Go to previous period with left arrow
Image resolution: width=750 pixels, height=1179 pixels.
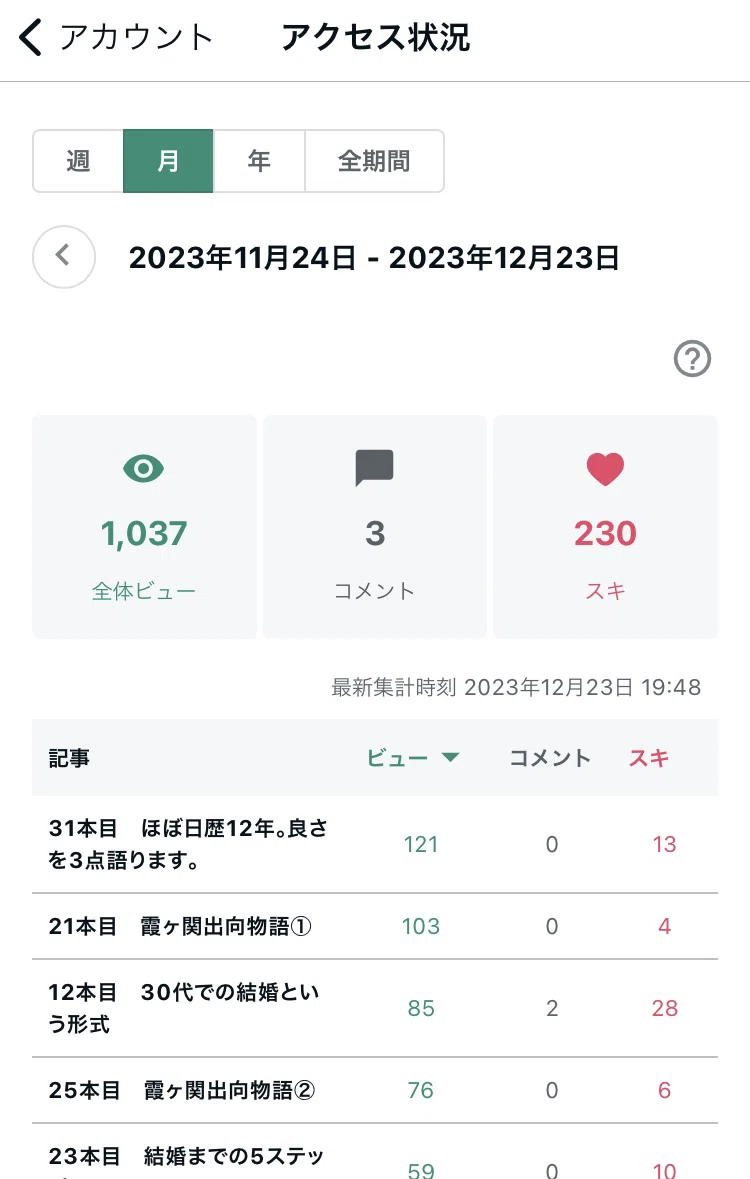pyautogui.click(x=64, y=256)
